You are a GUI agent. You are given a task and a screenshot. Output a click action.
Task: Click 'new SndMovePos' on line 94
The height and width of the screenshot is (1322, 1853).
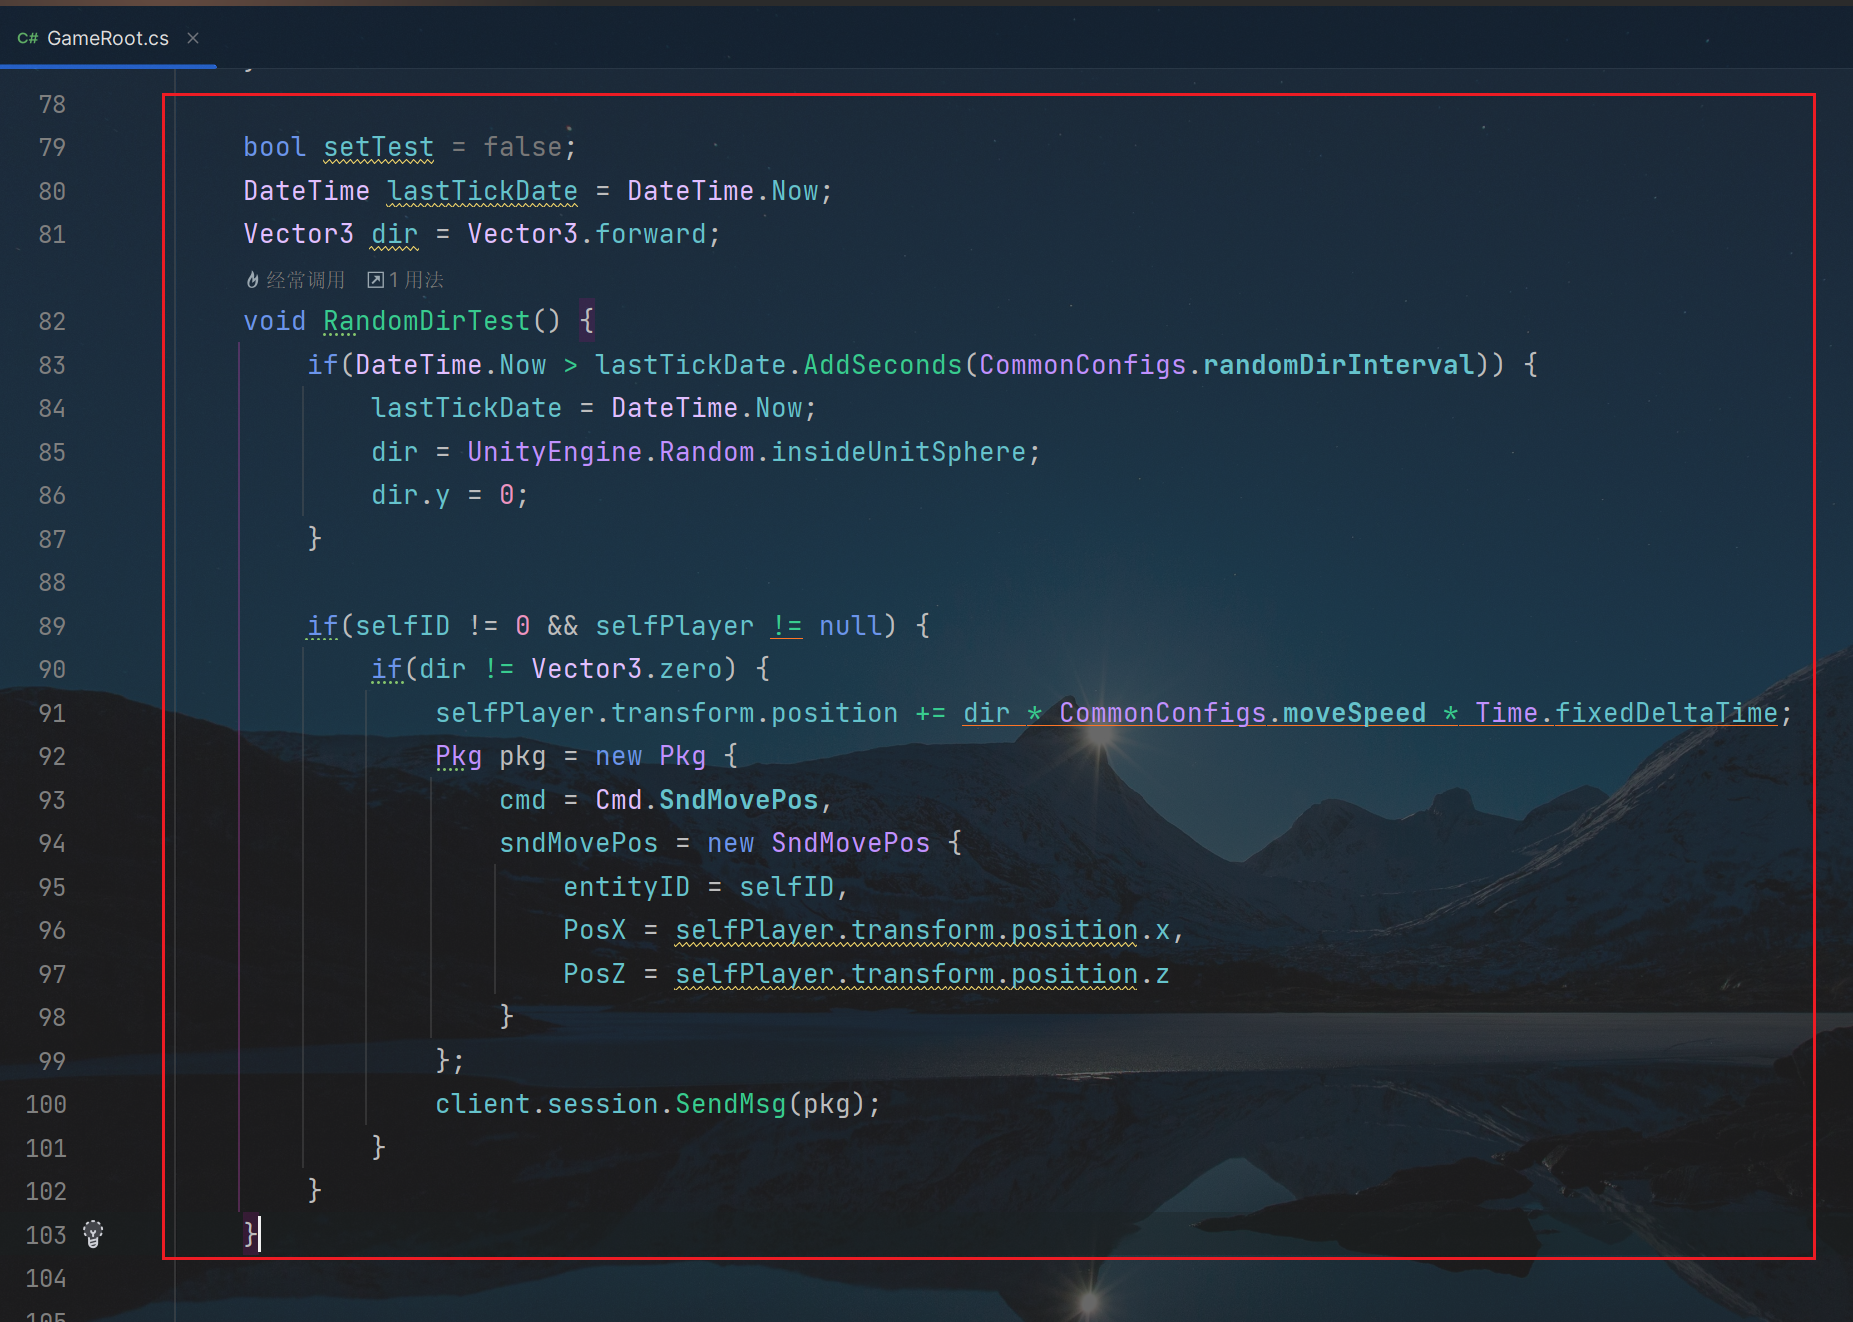818,843
